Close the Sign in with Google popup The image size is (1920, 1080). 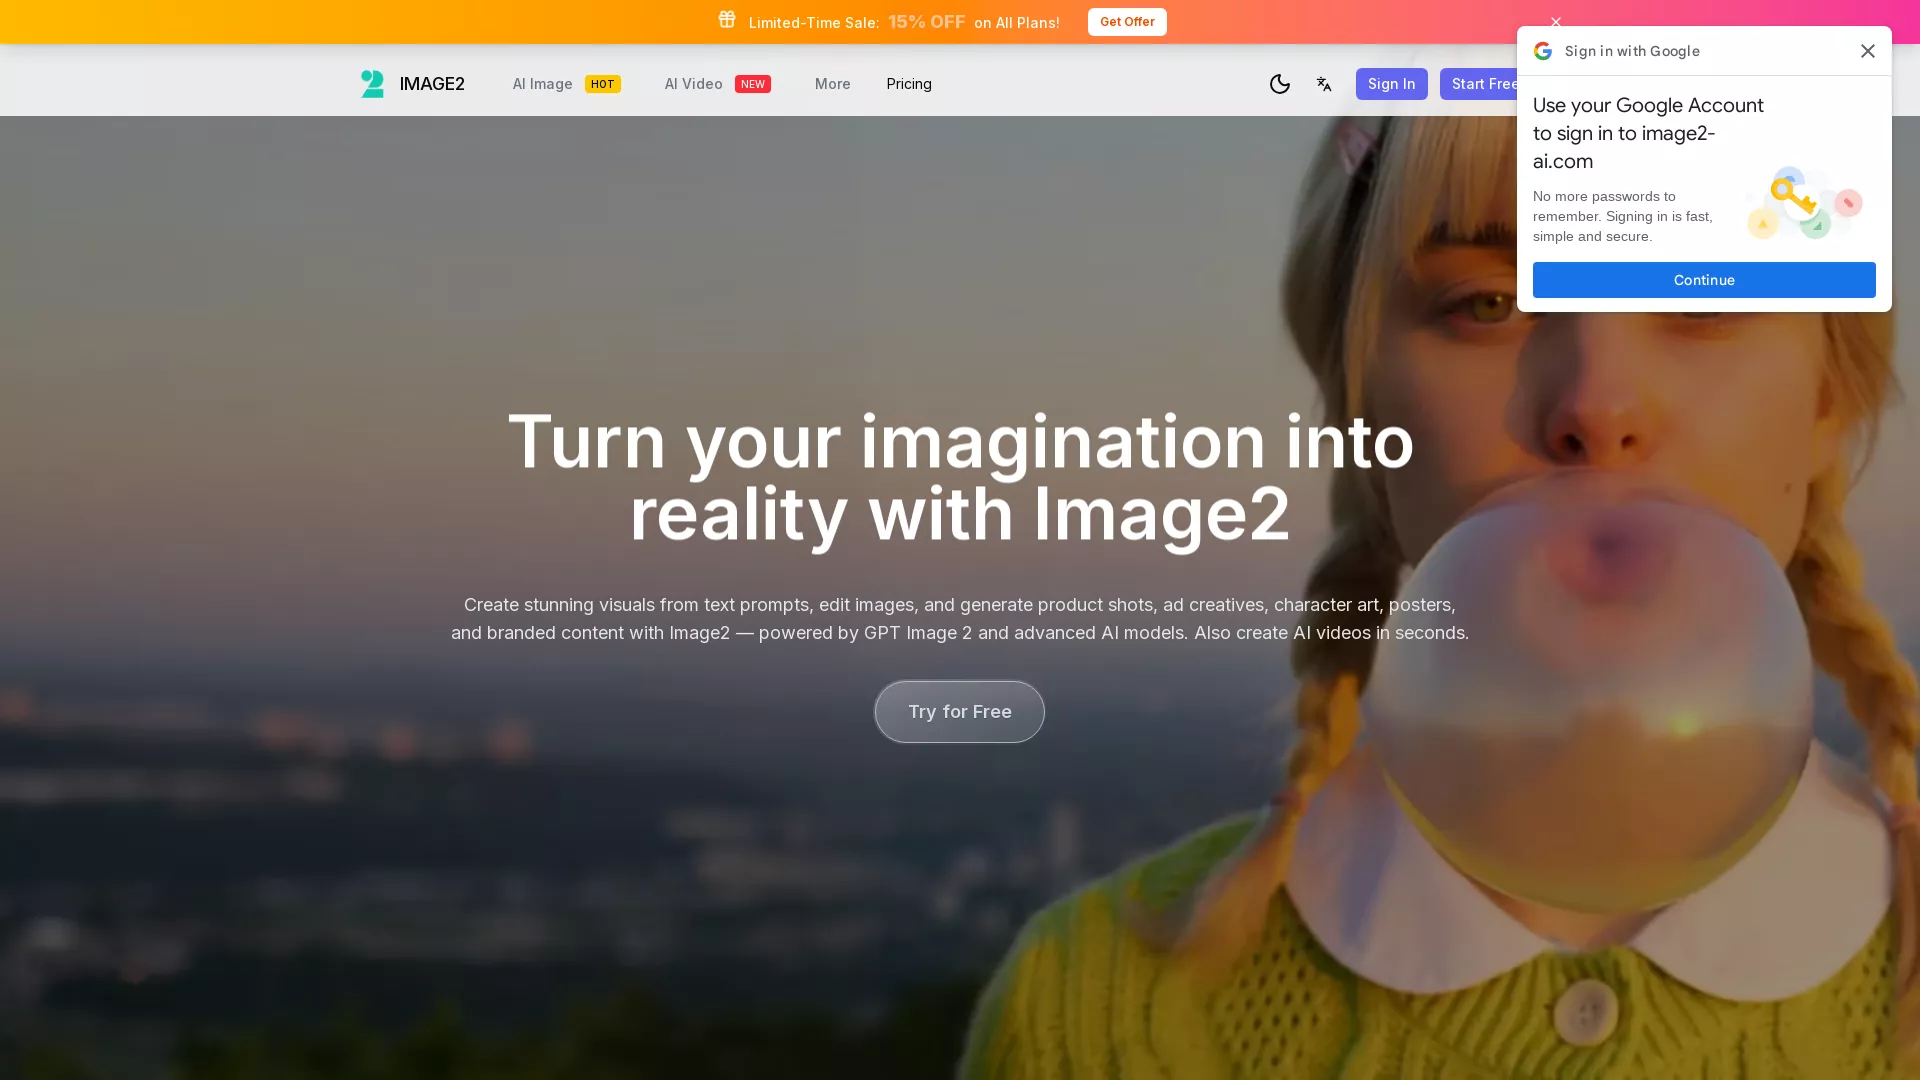tap(1868, 51)
